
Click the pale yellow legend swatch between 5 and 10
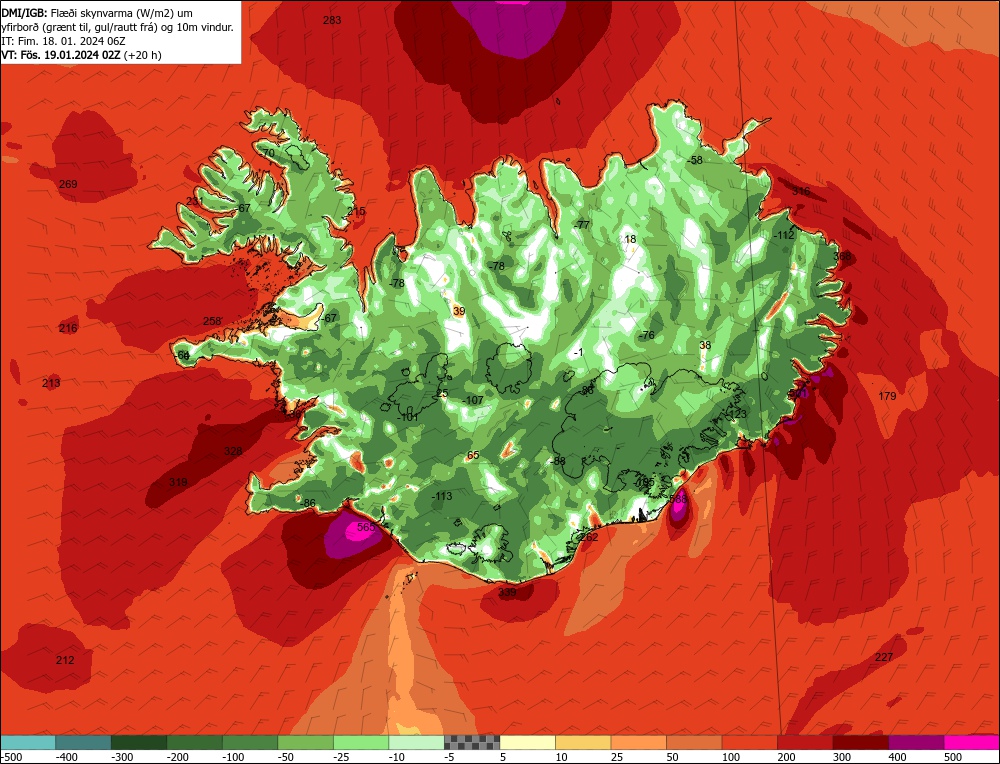pos(527,742)
